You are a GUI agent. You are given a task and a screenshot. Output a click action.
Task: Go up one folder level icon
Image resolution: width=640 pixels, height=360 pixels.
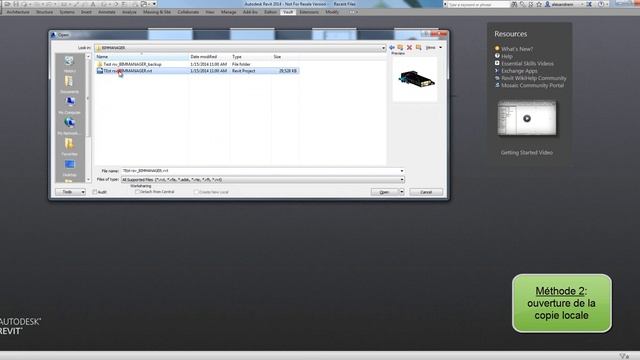click(400, 48)
